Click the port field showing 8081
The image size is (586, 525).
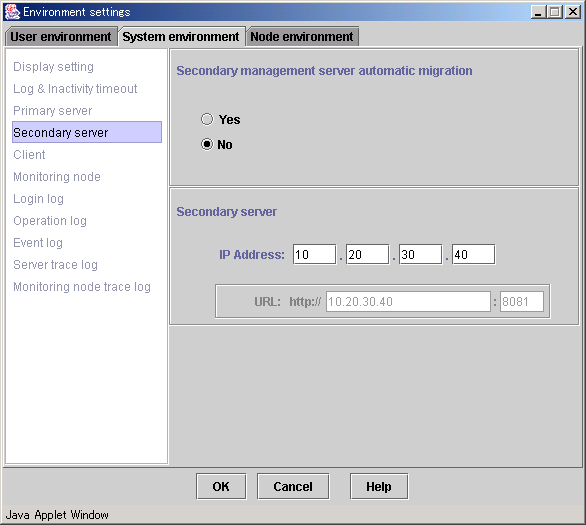522,302
